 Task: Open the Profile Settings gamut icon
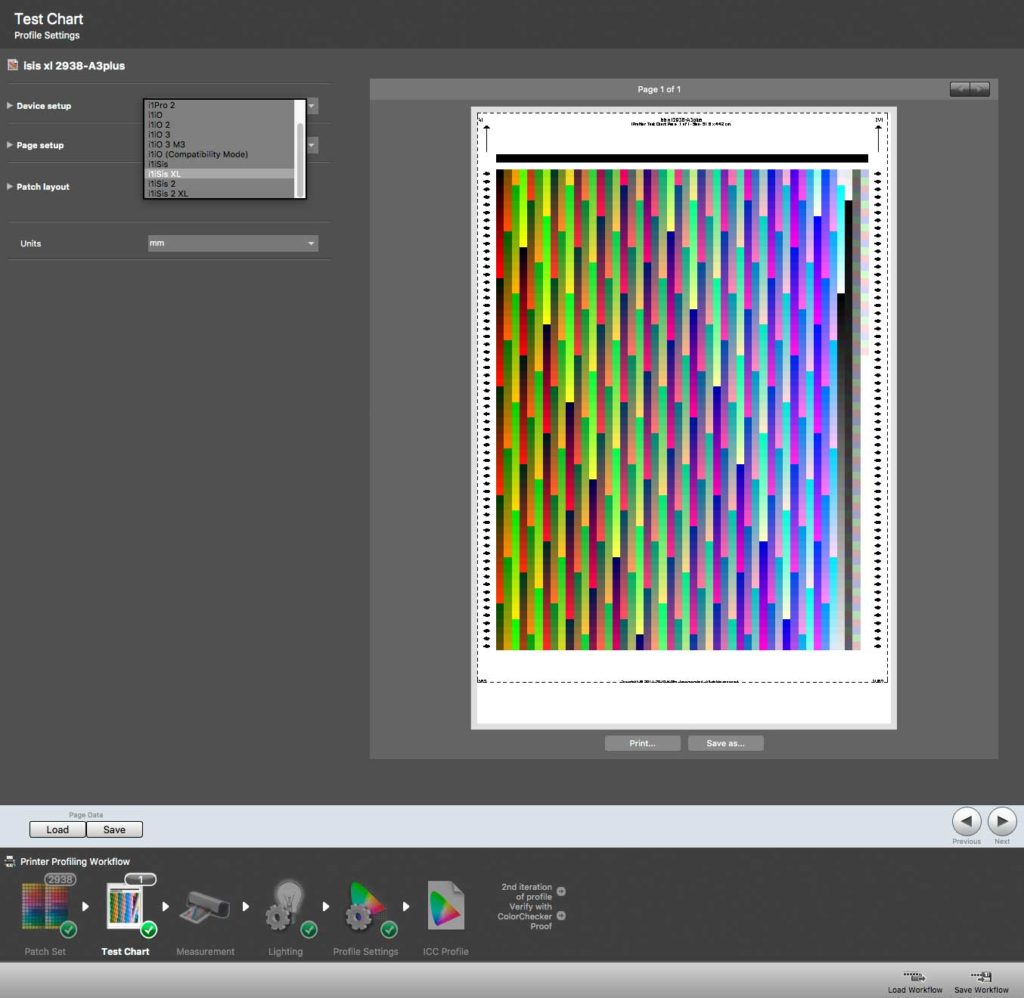point(367,906)
